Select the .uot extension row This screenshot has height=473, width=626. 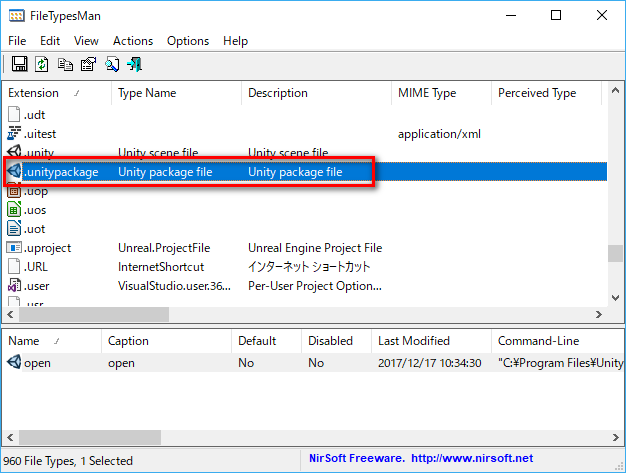[305, 229]
